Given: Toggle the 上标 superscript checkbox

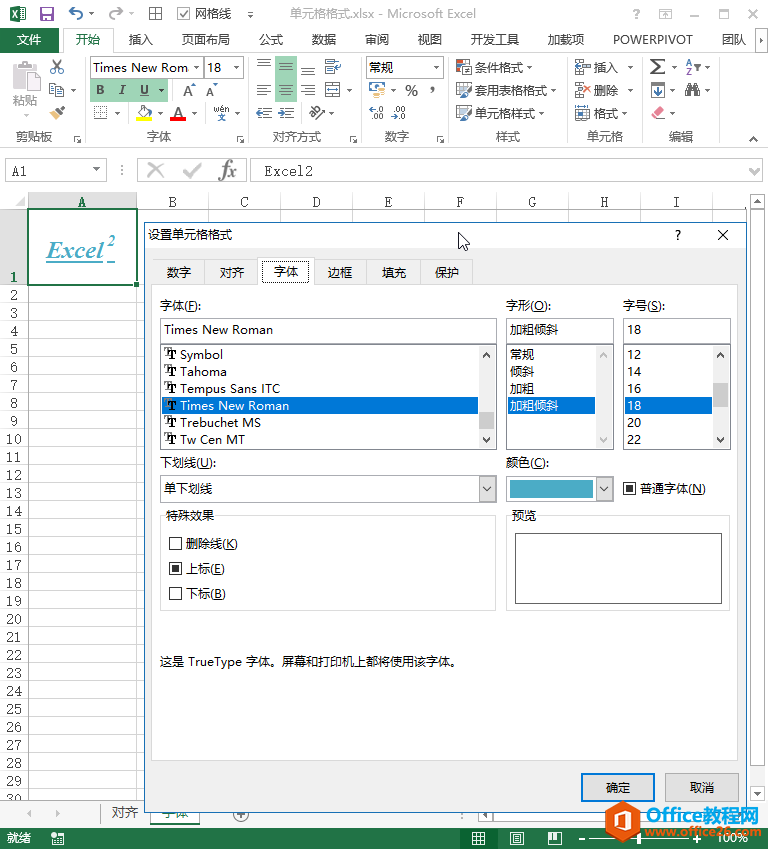Looking at the screenshot, I should [176, 569].
